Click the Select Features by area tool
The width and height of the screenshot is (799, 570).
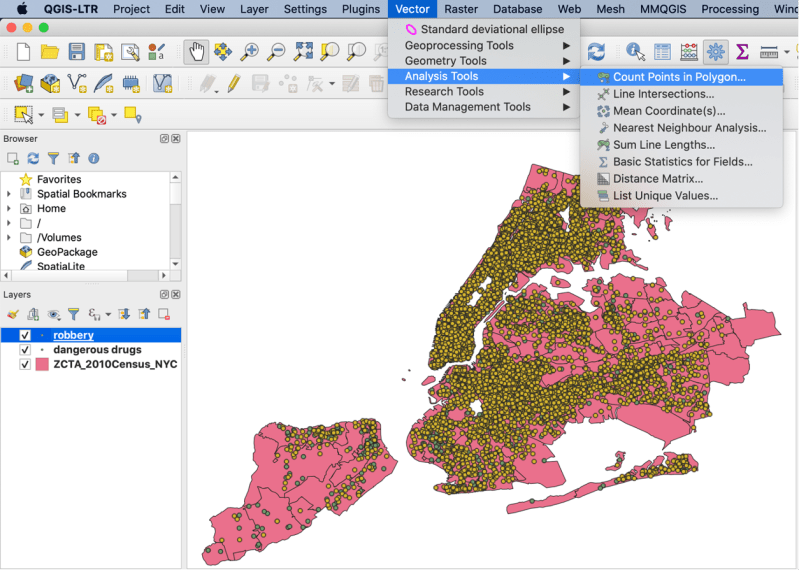[23, 115]
